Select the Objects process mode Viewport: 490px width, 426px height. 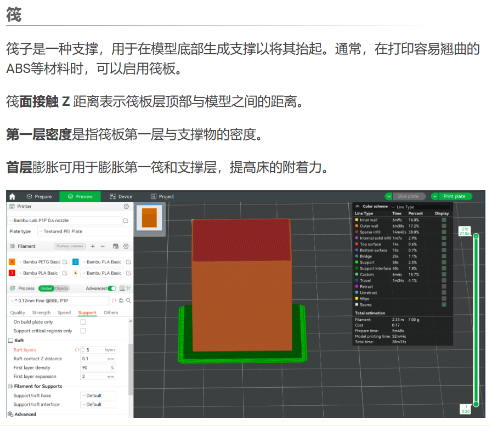[x=62, y=288]
